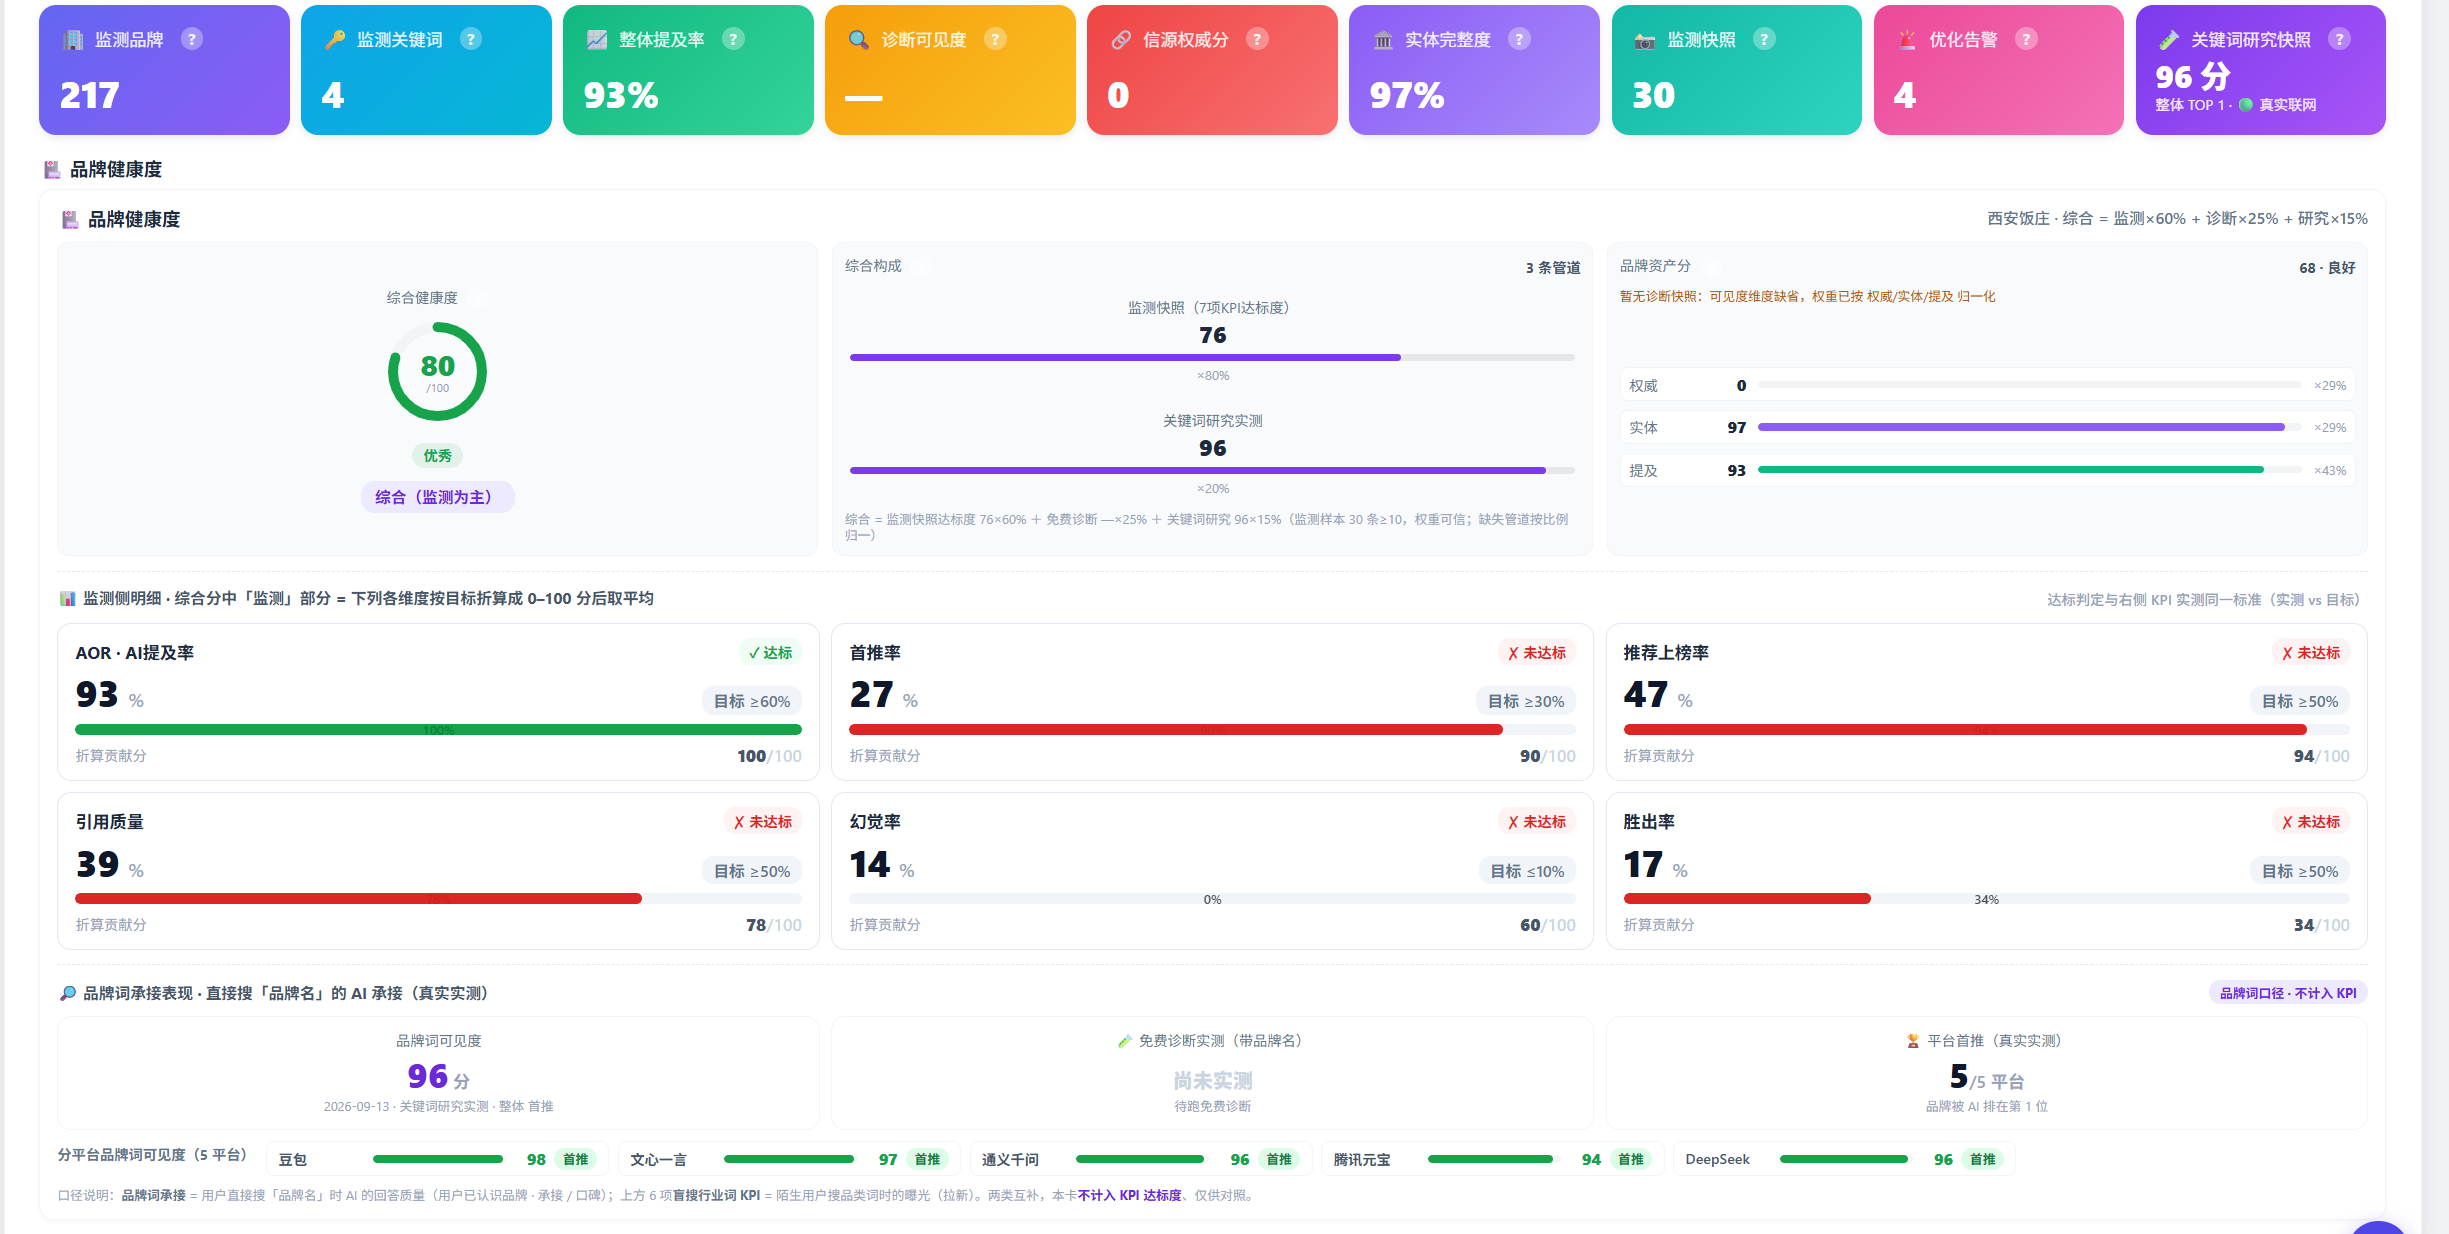Click the 实体 97 purple progress bar
This screenshot has height=1234, width=2449.
(x=2030, y=427)
